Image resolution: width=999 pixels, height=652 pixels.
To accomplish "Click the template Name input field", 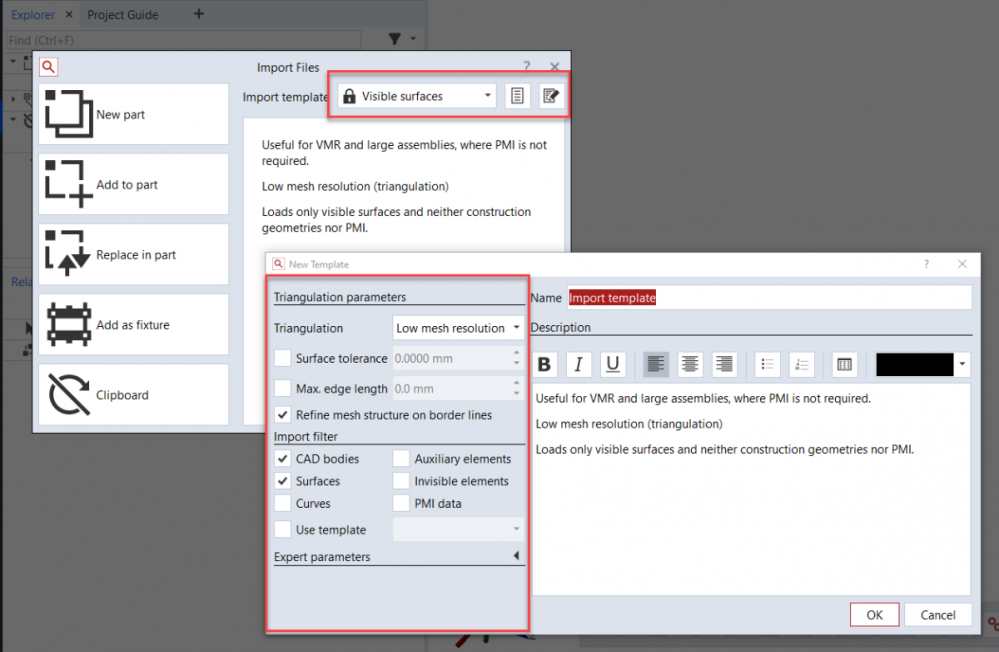I will pos(768,298).
